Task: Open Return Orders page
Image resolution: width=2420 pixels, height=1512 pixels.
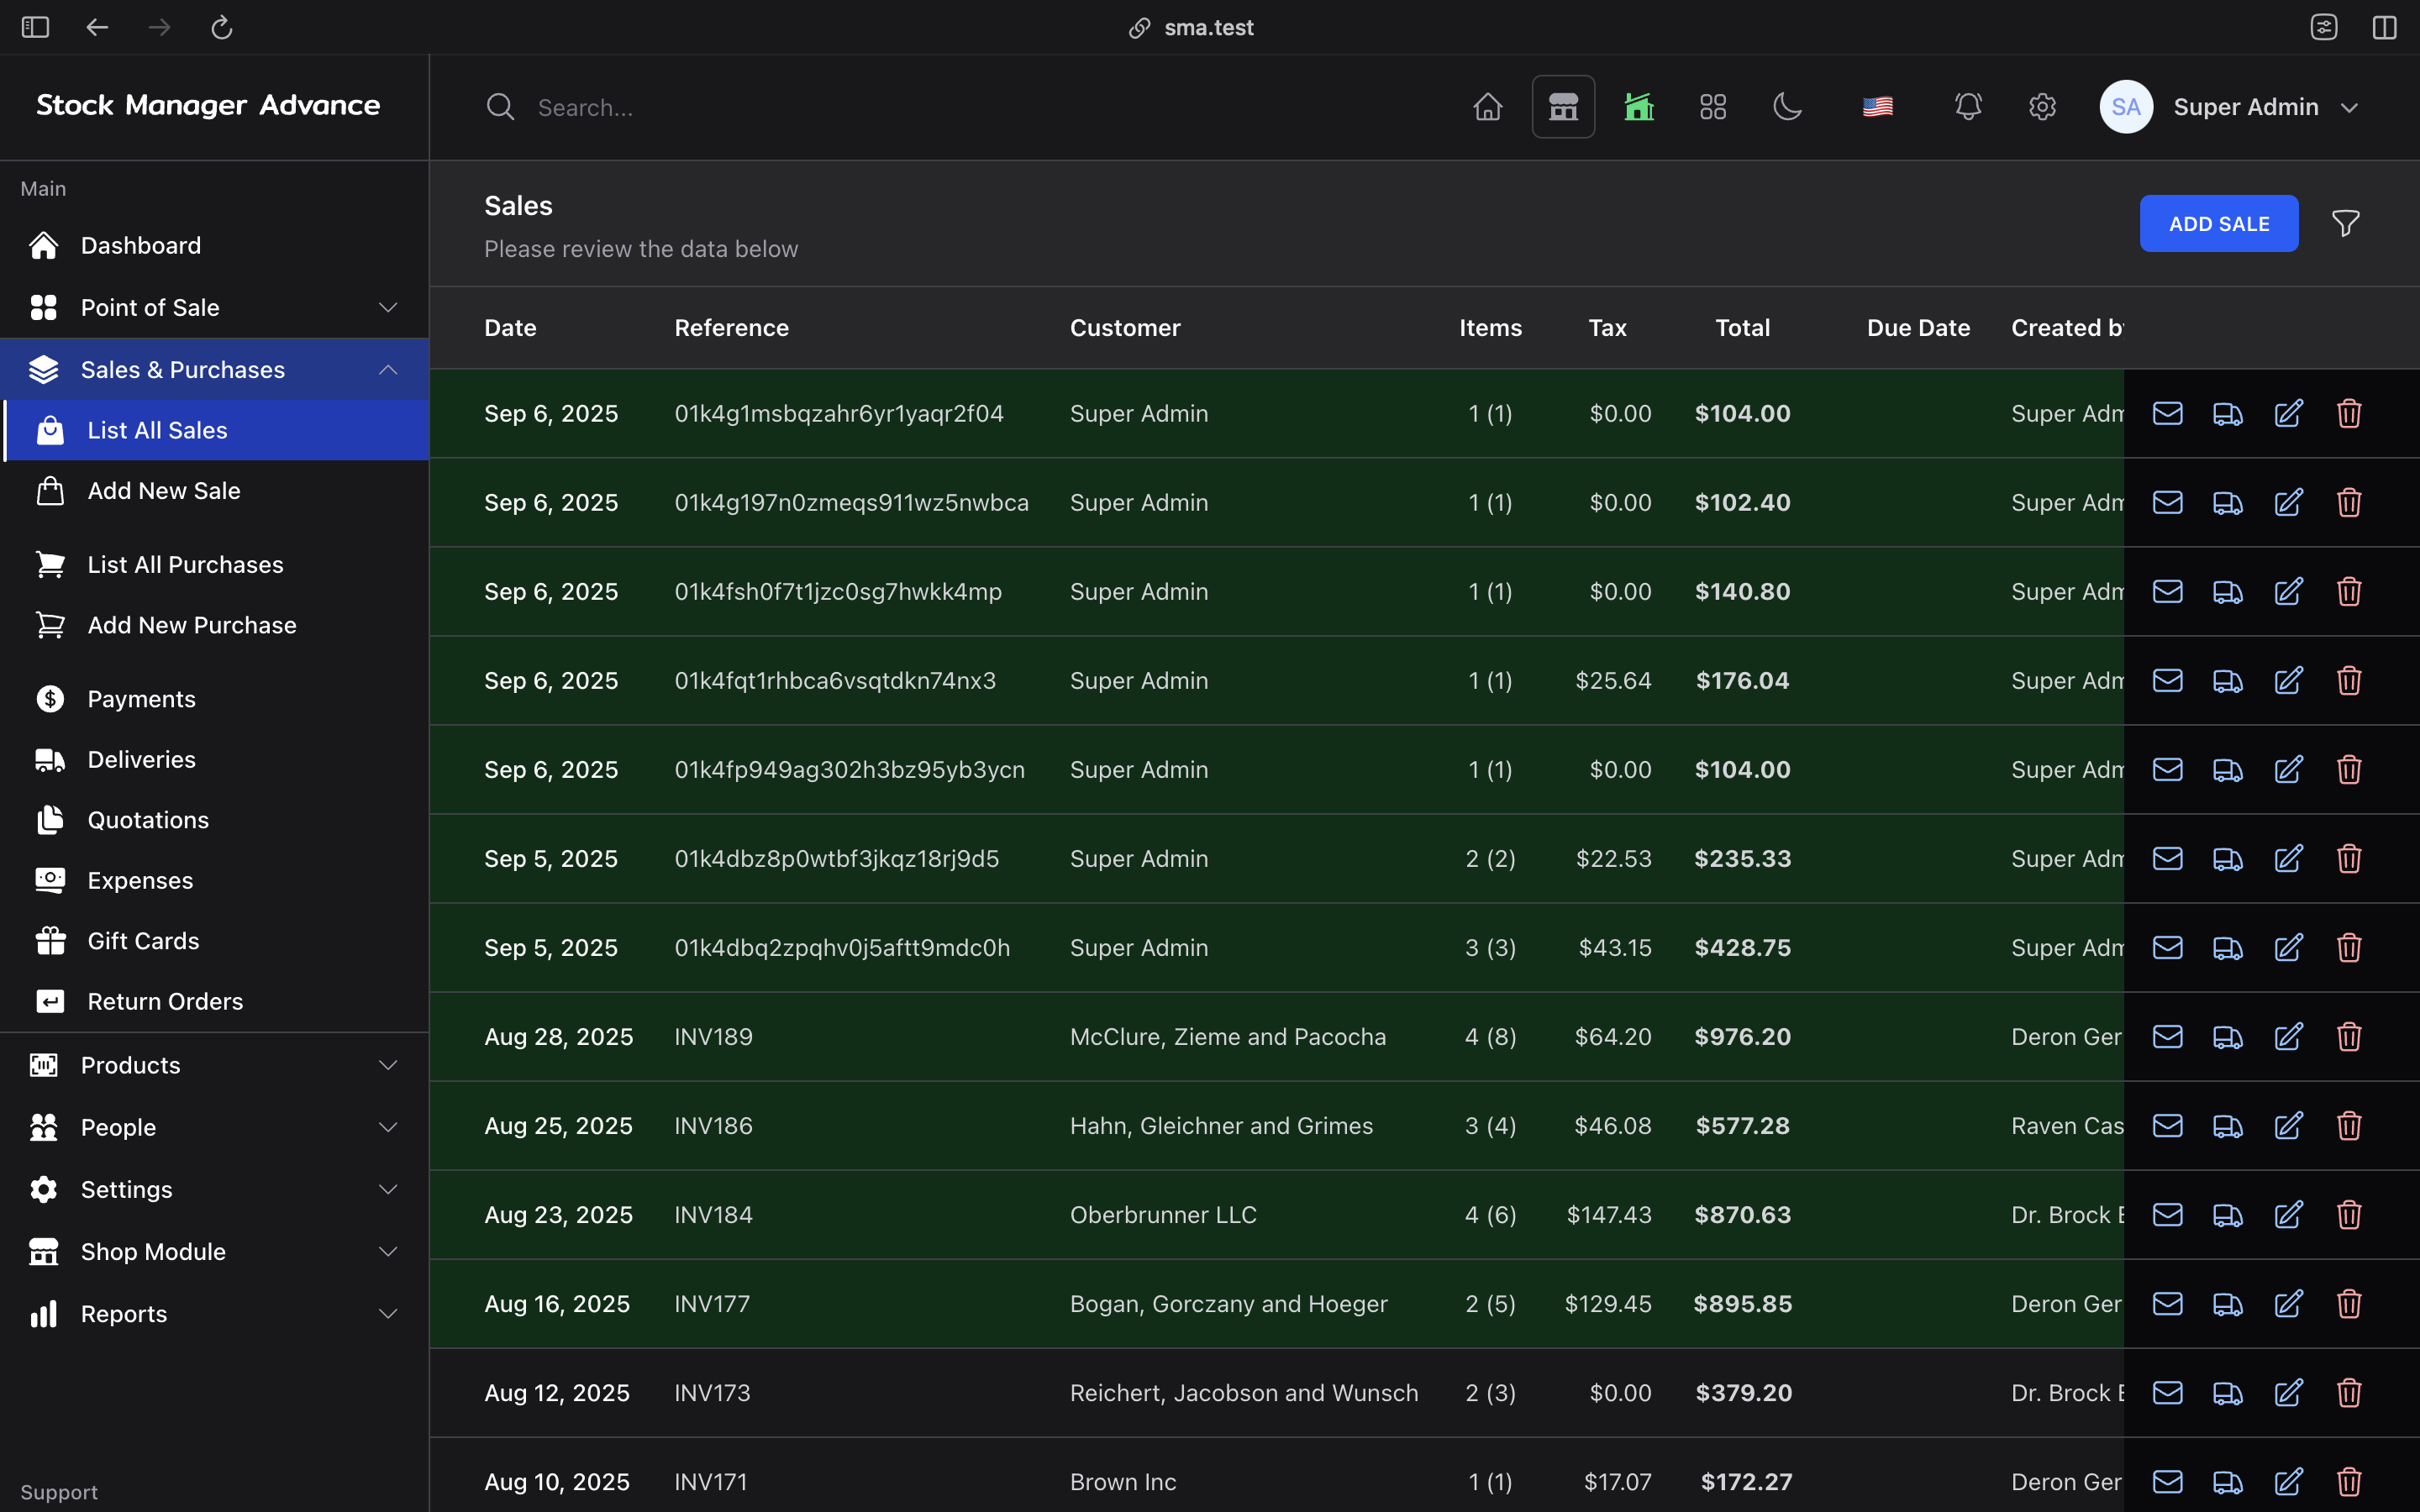Action: click(x=216, y=1001)
